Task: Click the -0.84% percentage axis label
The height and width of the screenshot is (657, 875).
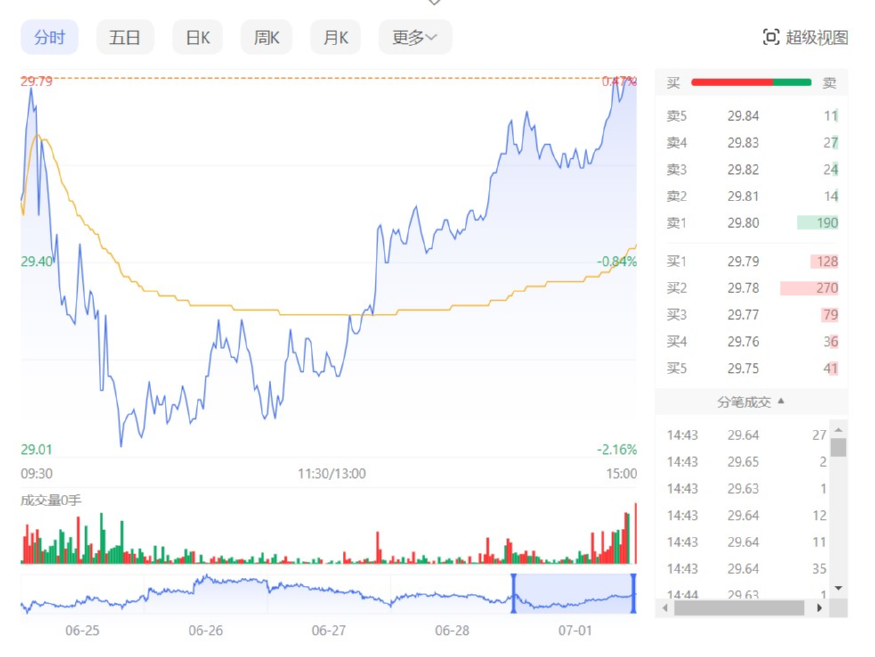Action: tap(617, 261)
